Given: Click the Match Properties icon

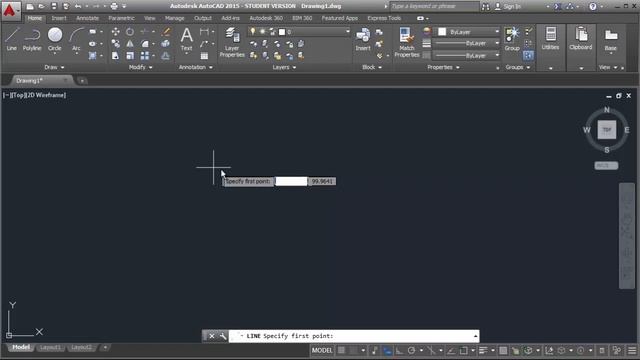Looking at the screenshot, I should tap(407, 42).
